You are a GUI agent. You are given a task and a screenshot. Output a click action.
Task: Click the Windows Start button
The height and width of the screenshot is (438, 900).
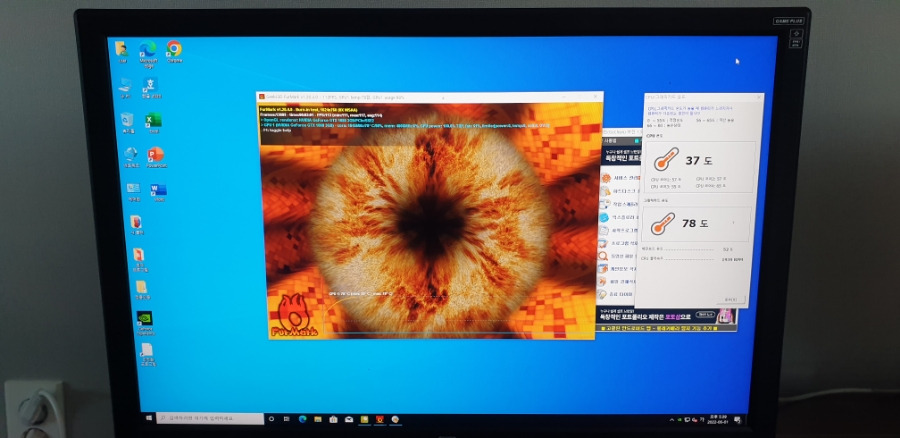pyautogui.click(x=149, y=418)
